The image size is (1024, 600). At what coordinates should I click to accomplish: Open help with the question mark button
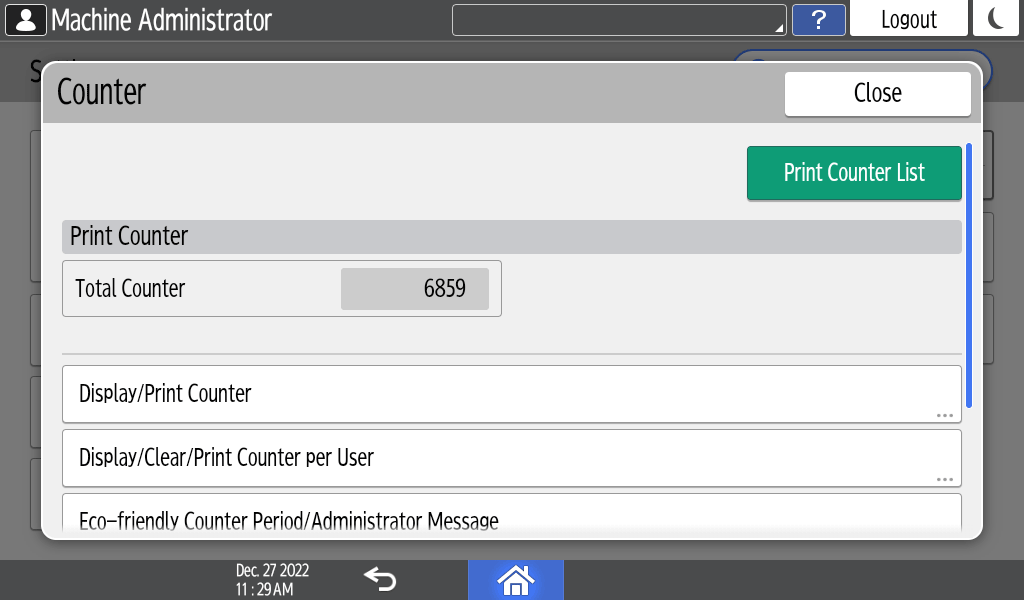(x=818, y=19)
